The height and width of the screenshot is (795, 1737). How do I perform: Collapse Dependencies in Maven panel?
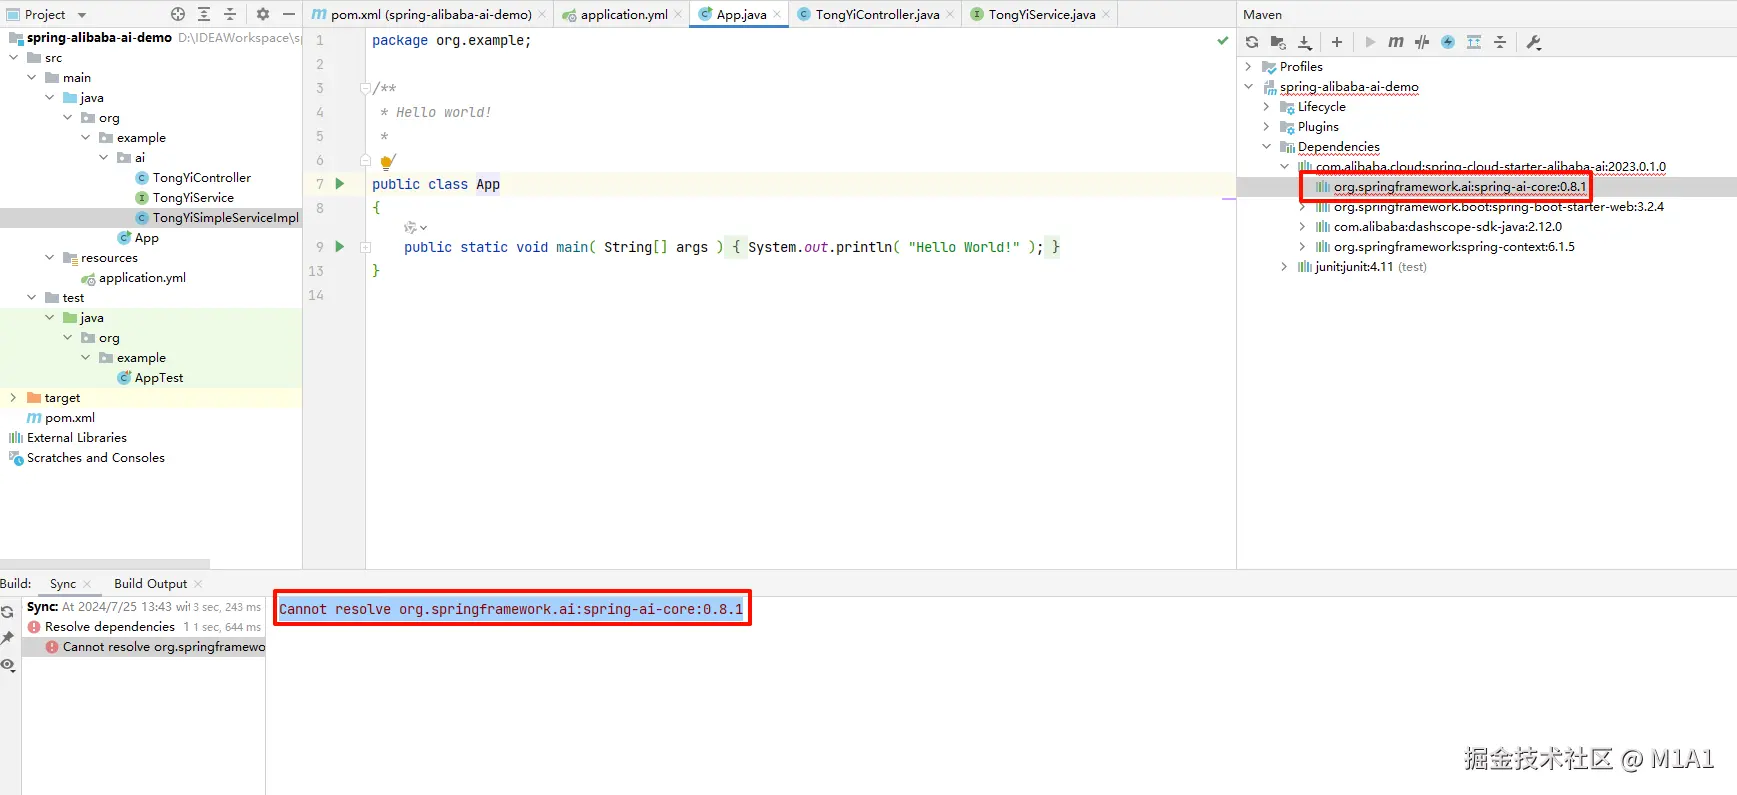pyautogui.click(x=1266, y=147)
